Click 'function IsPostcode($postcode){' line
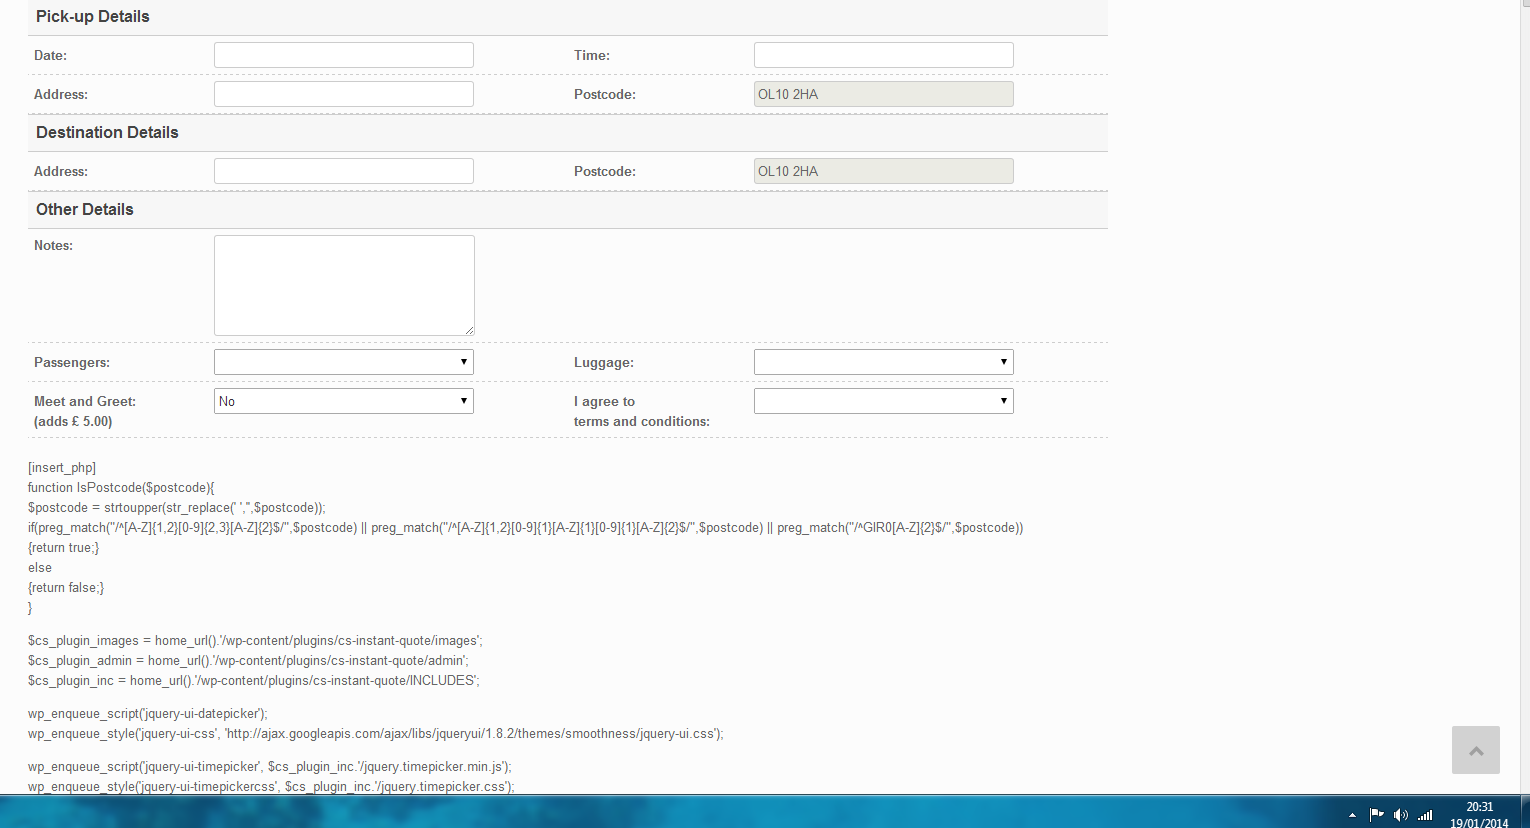The width and height of the screenshot is (1530, 828). point(121,488)
